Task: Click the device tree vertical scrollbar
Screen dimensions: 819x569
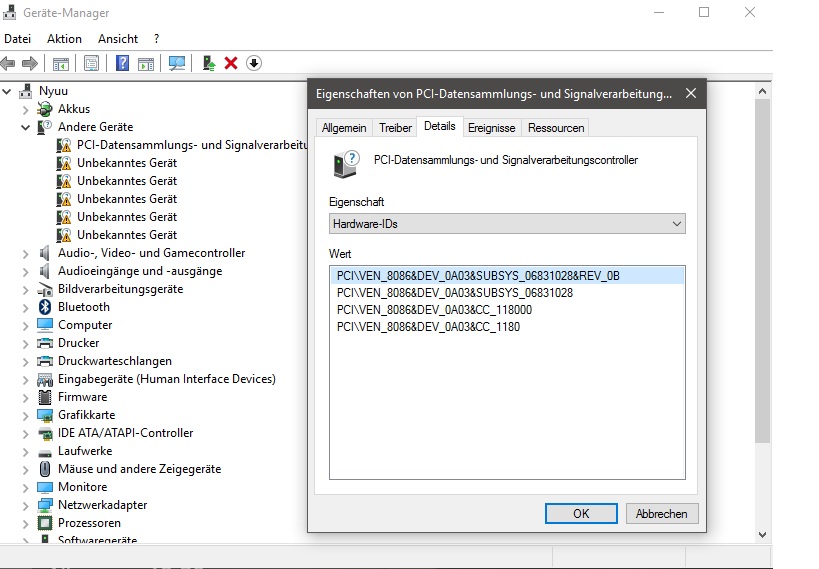Action: pos(763,300)
